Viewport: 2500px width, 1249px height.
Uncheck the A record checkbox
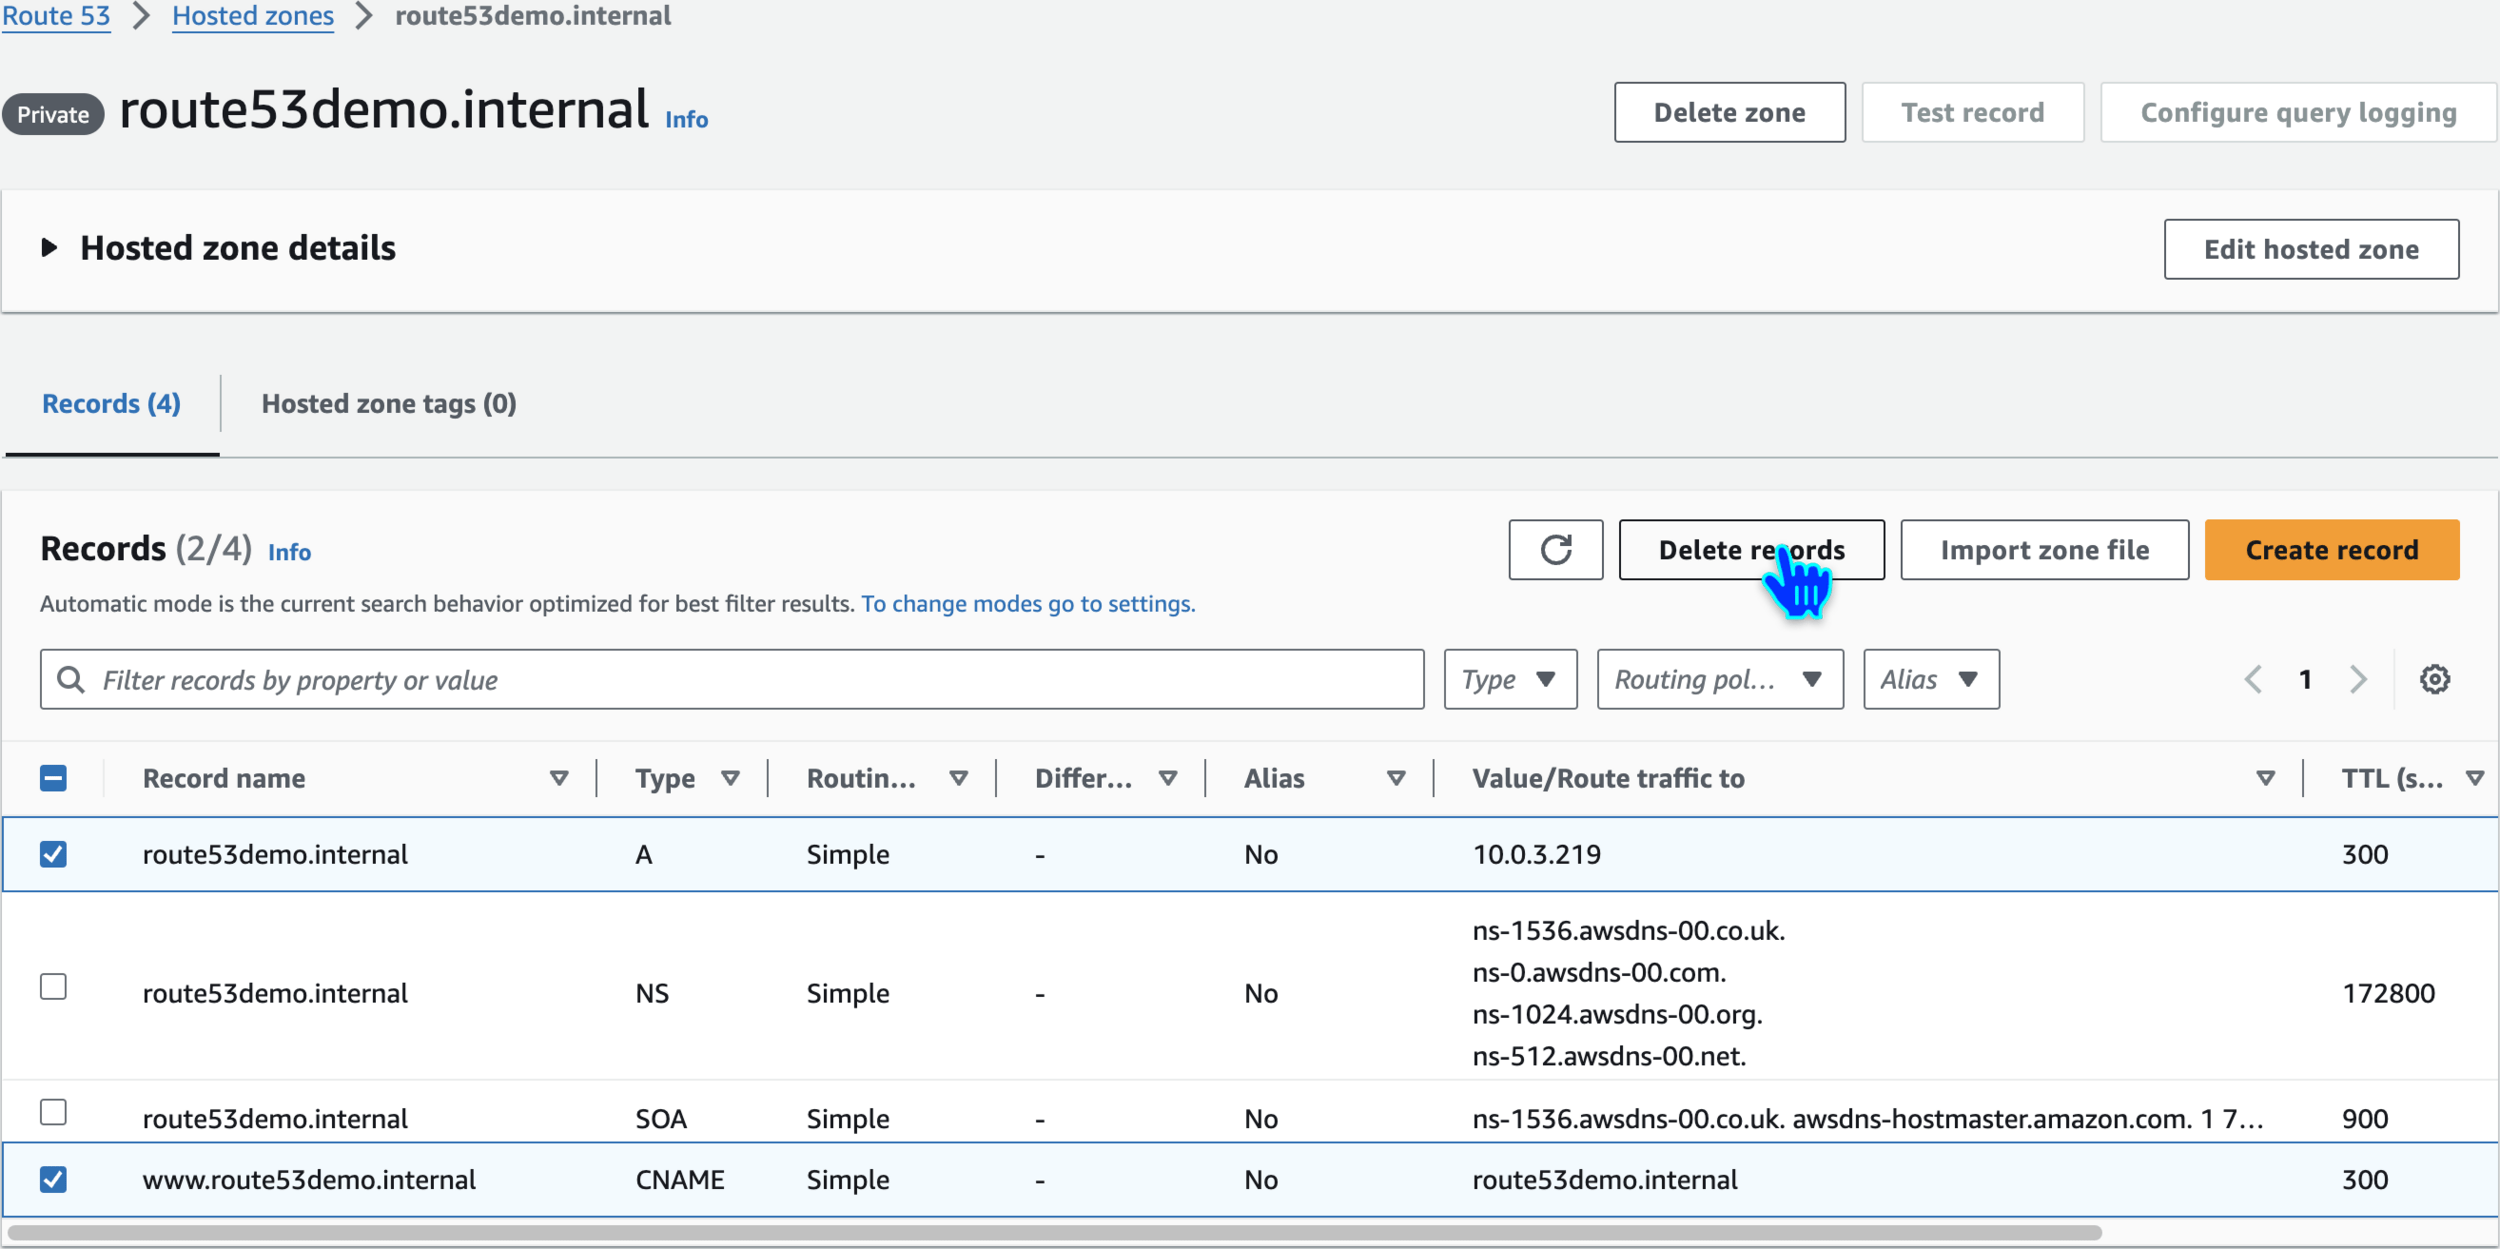click(x=54, y=854)
